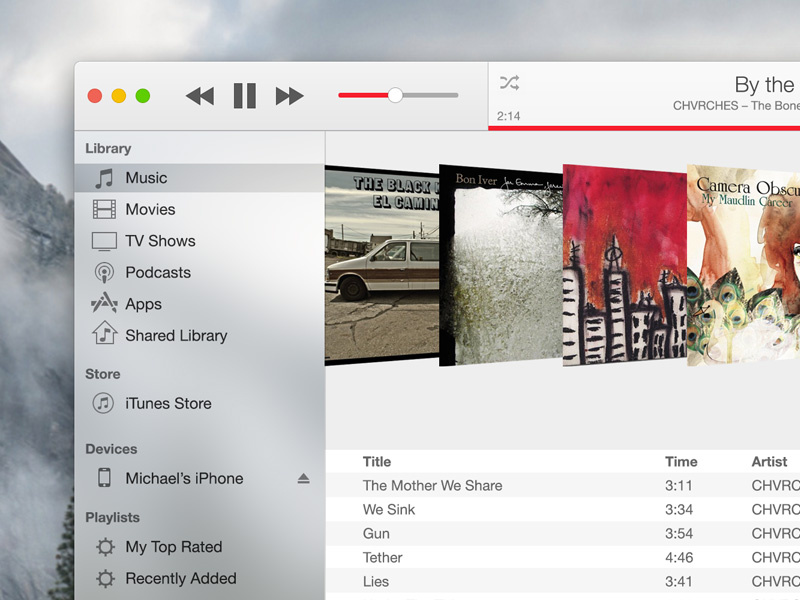
Task: Click the volume slider knob
Action: click(395, 95)
